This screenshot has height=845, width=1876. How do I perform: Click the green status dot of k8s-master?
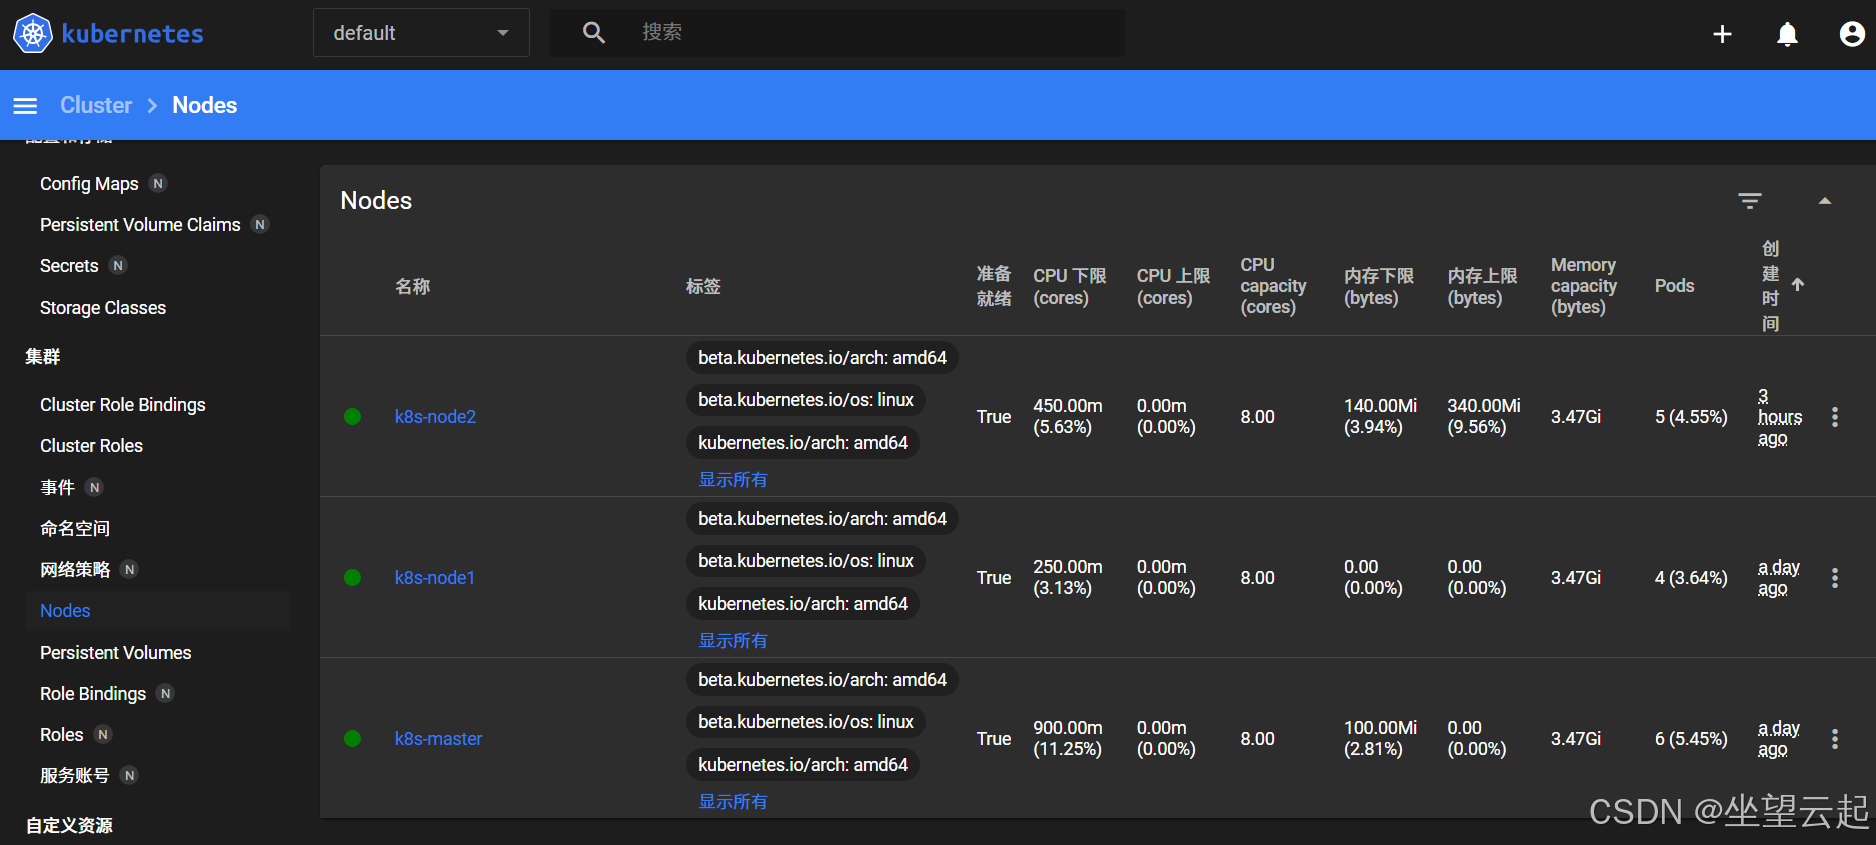(x=352, y=739)
